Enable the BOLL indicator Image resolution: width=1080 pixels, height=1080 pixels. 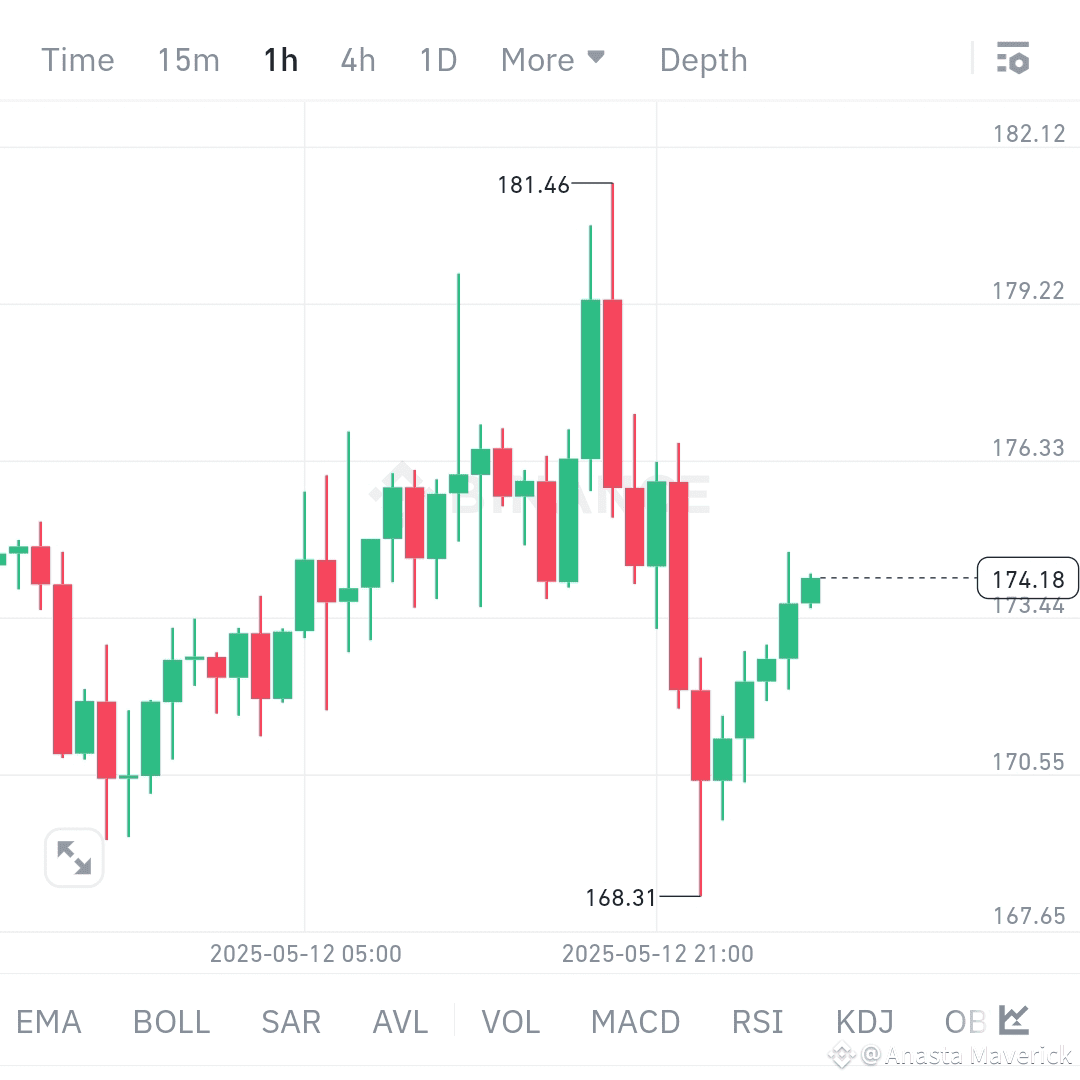click(x=171, y=1021)
